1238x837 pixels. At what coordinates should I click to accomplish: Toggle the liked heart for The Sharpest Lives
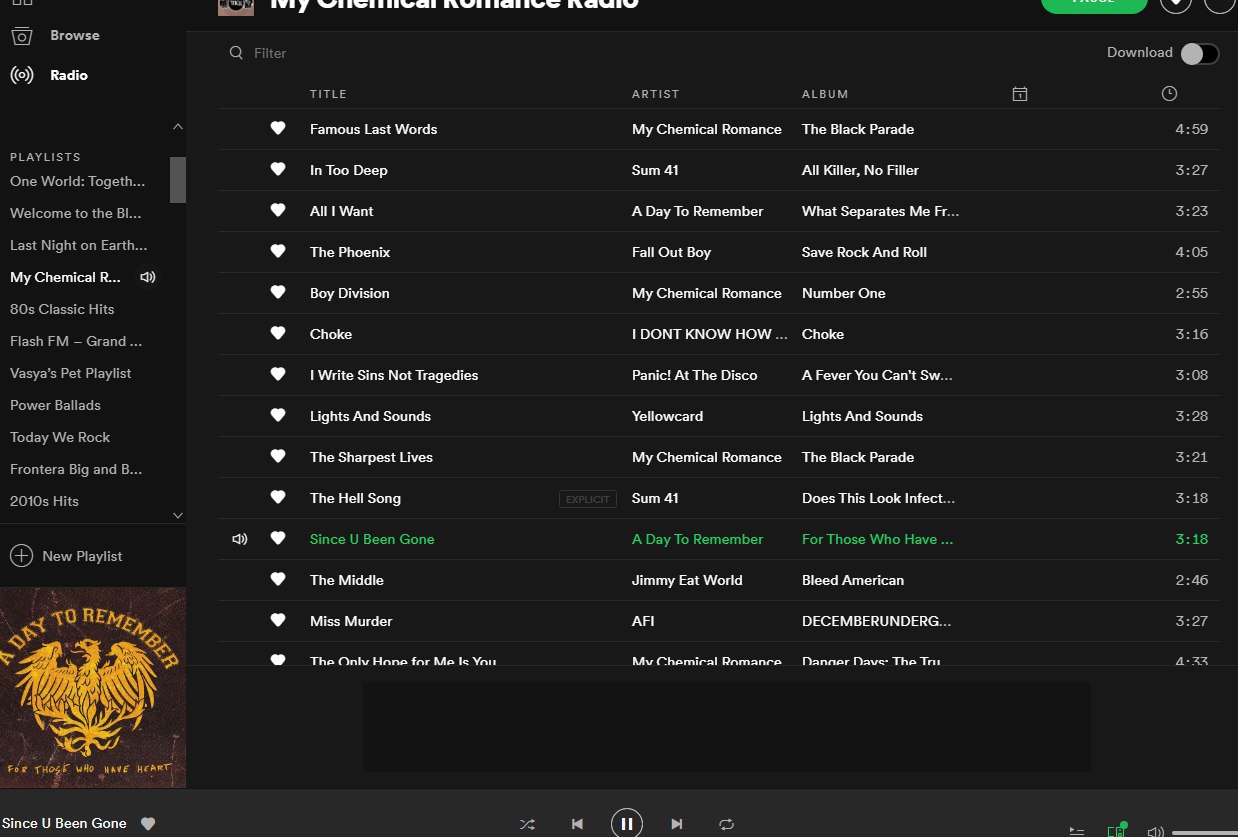tap(278, 456)
